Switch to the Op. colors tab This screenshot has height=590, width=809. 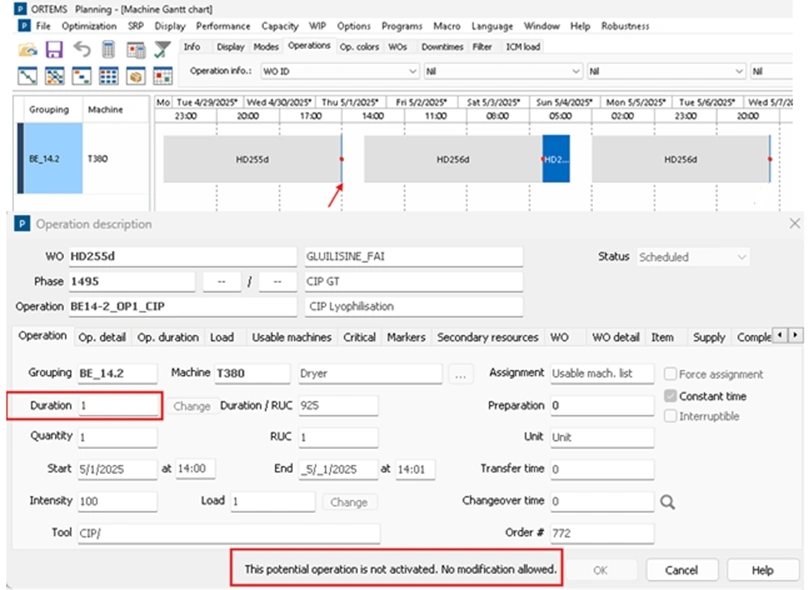(x=359, y=47)
